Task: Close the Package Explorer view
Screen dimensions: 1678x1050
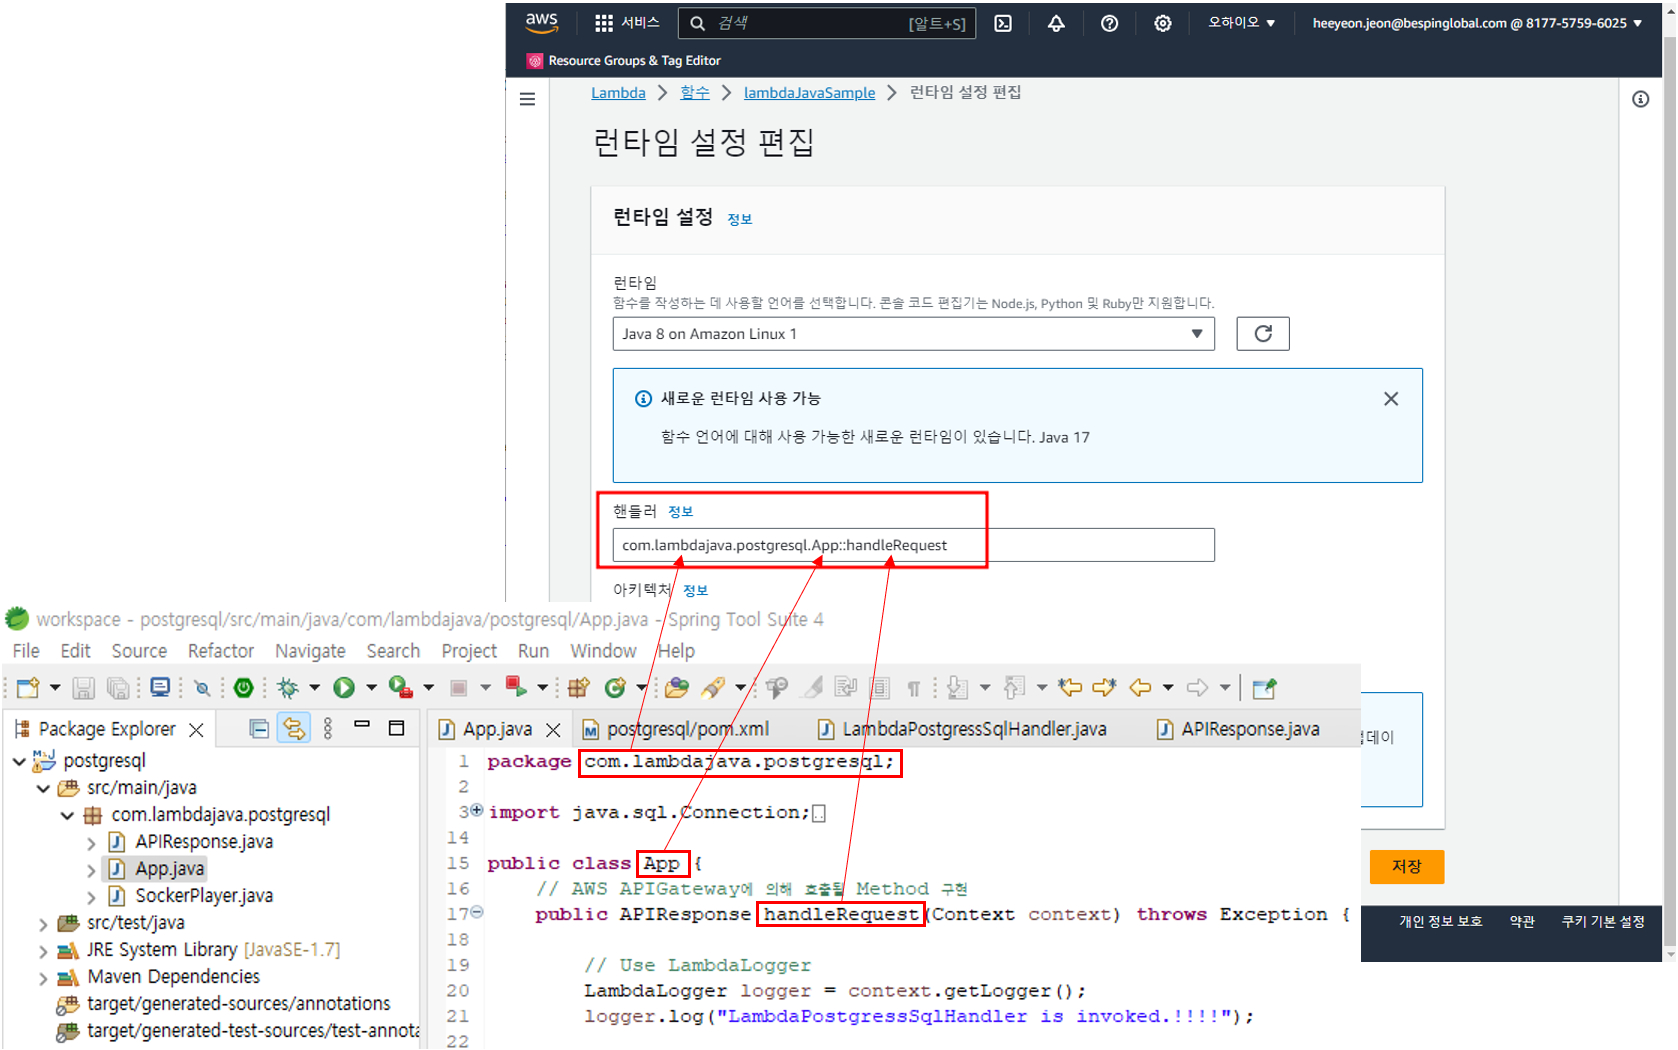Action: (197, 730)
